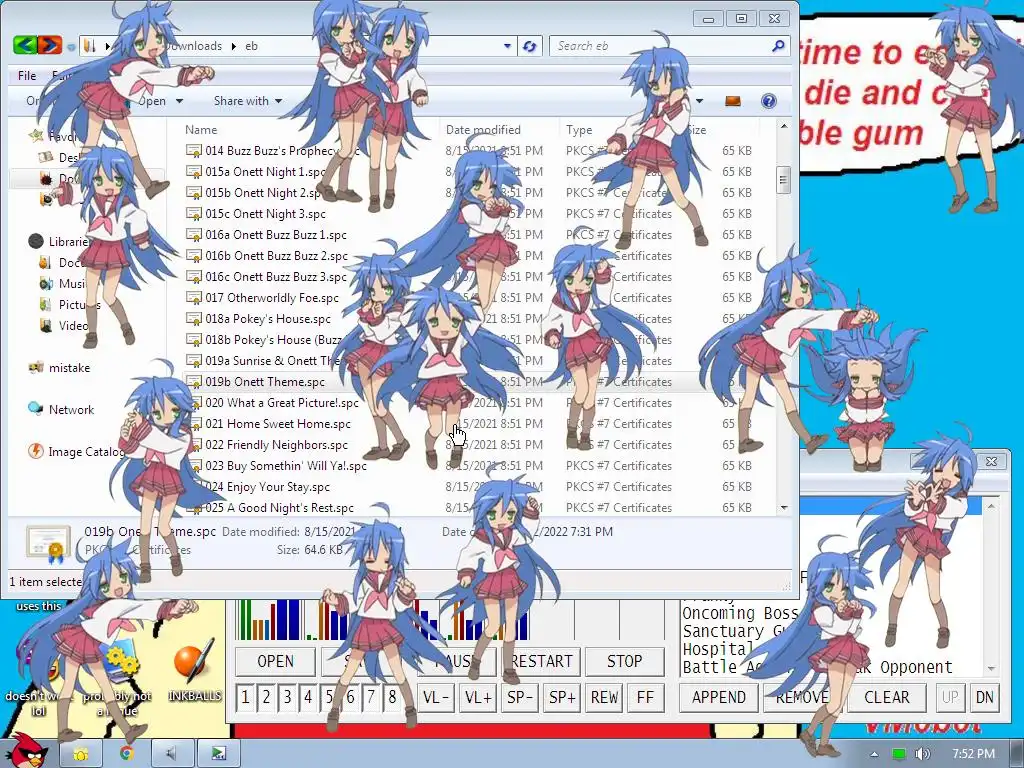The height and width of the screenshot is (768, 1024).
Task: Click the file list scroll down arrow
Action: [x=784, y=507]
